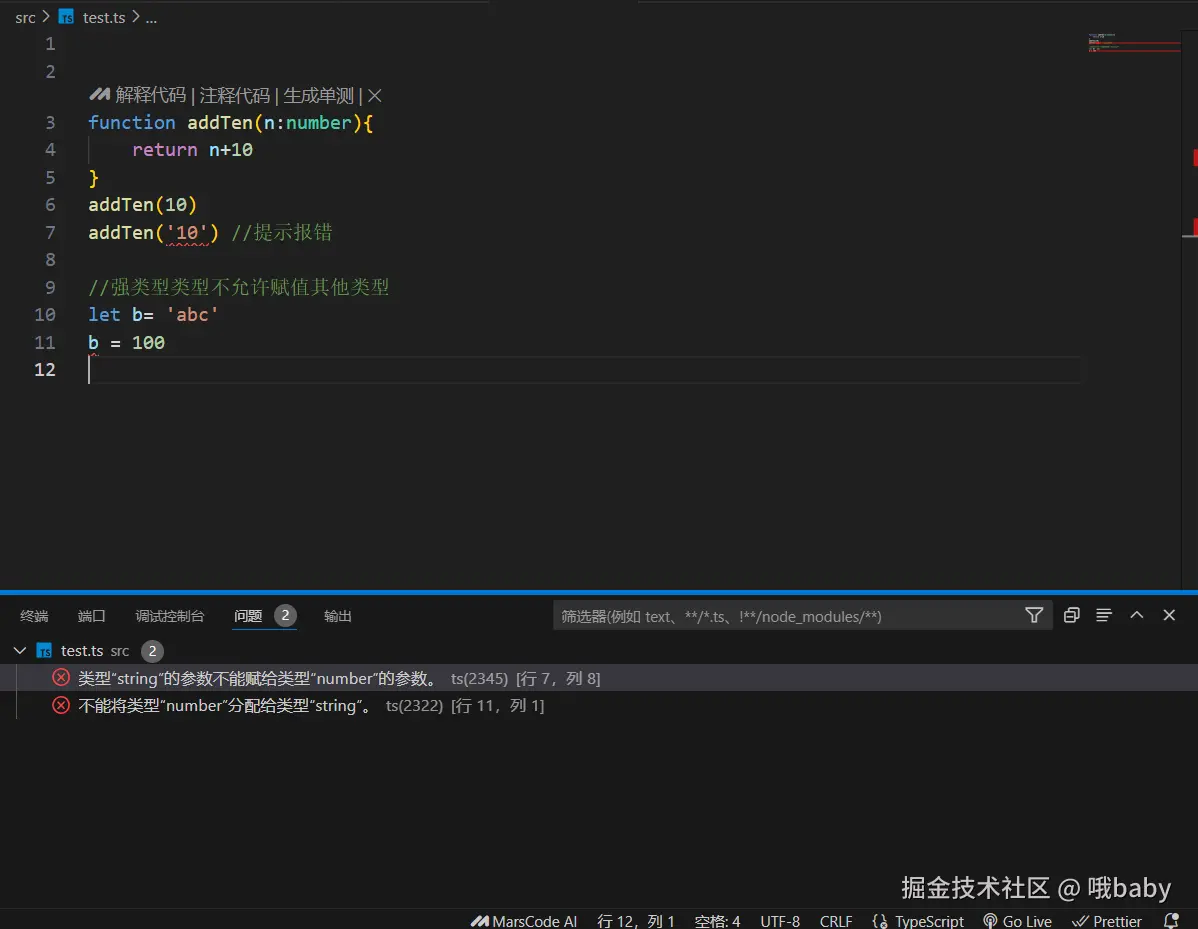Switch to the 终端 panel tab
Screen dimensions: 1198x929
[34, 616]
